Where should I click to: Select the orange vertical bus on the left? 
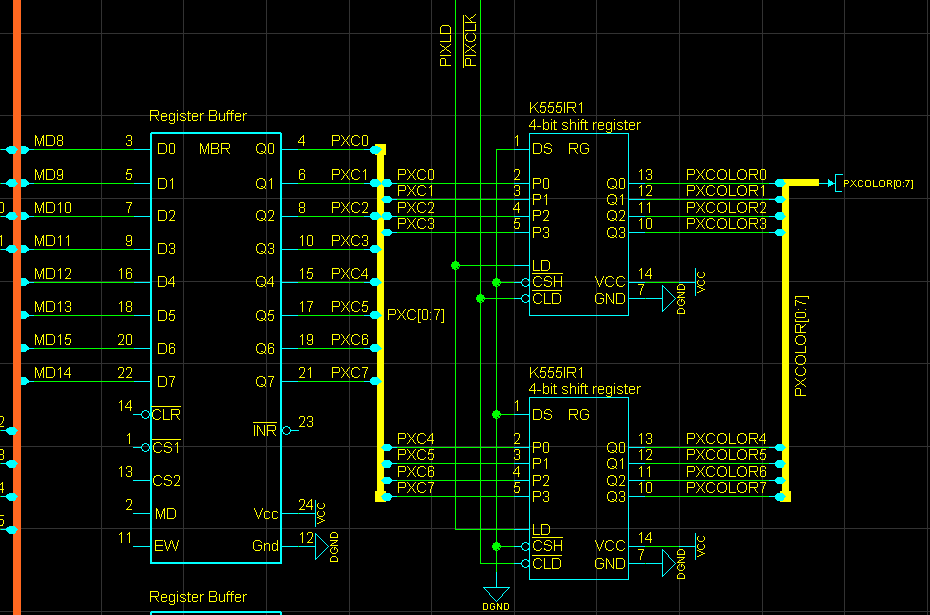pos(17,307)
